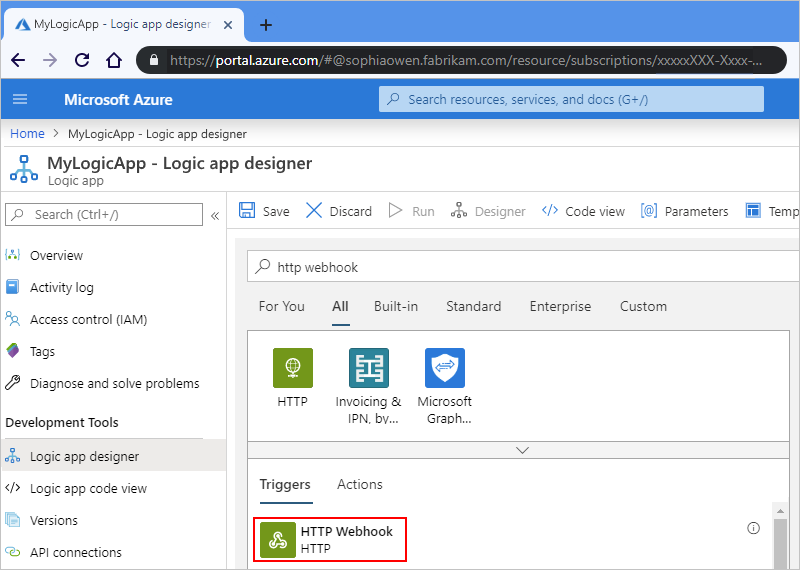Open Code view from toolbar
This screenshot has height=570, width=800.
click(583, 211)
